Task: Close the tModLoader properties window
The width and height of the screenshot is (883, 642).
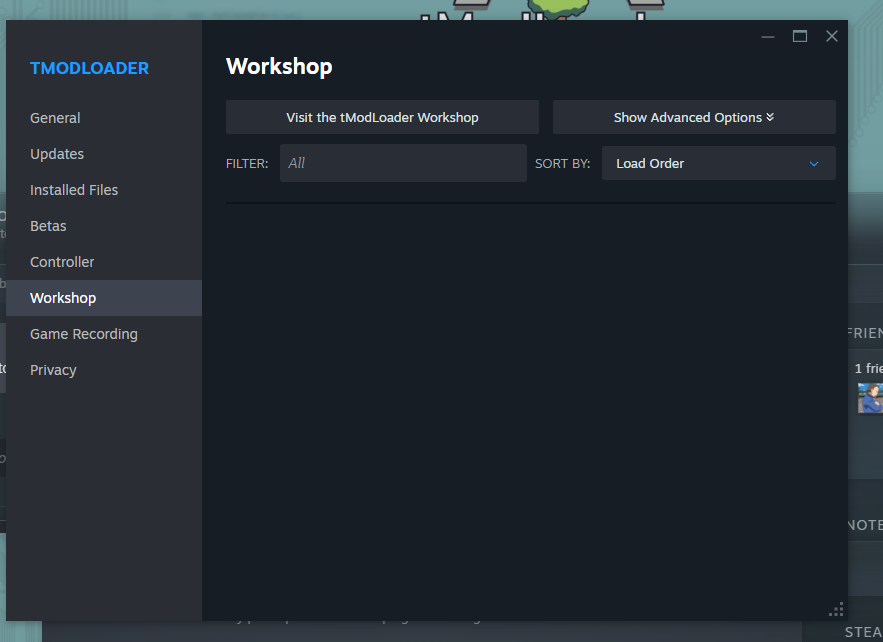Action: tap(832, 37)
